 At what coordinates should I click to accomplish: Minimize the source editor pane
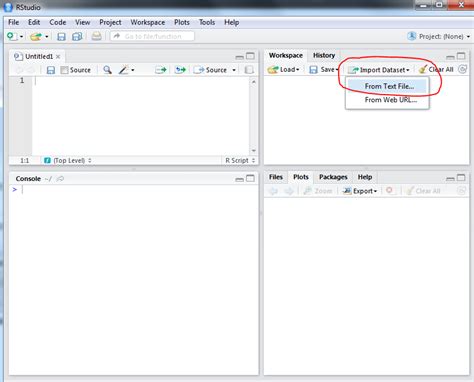pos(239,57)
